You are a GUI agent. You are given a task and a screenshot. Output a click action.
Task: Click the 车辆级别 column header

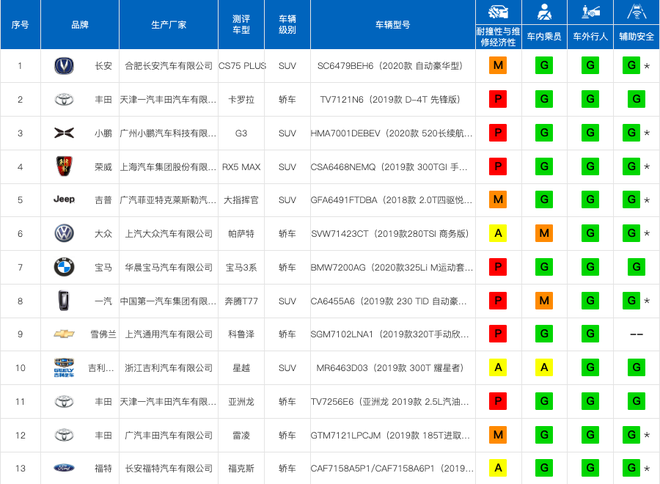(x=287, y=24)
